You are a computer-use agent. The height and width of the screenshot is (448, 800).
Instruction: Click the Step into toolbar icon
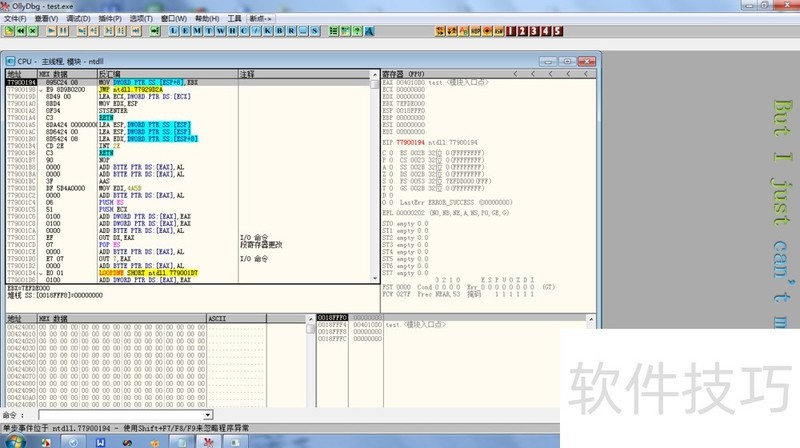(82, 31)
